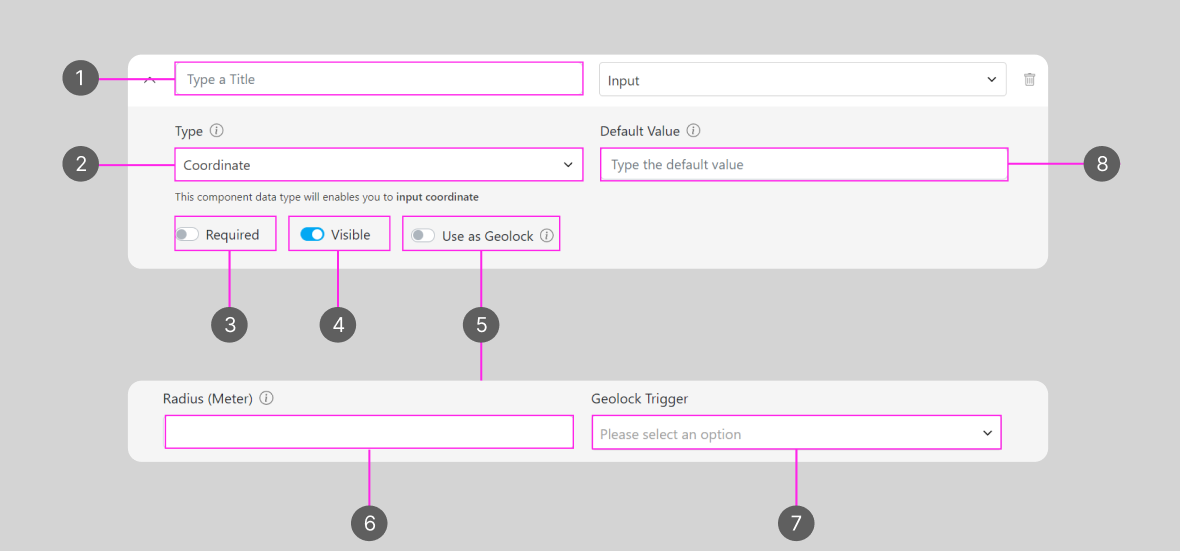Click the annotation badge numbered 8
Image resolution: width=1180 pixels, height=551 pixels.
(1102, 164)
